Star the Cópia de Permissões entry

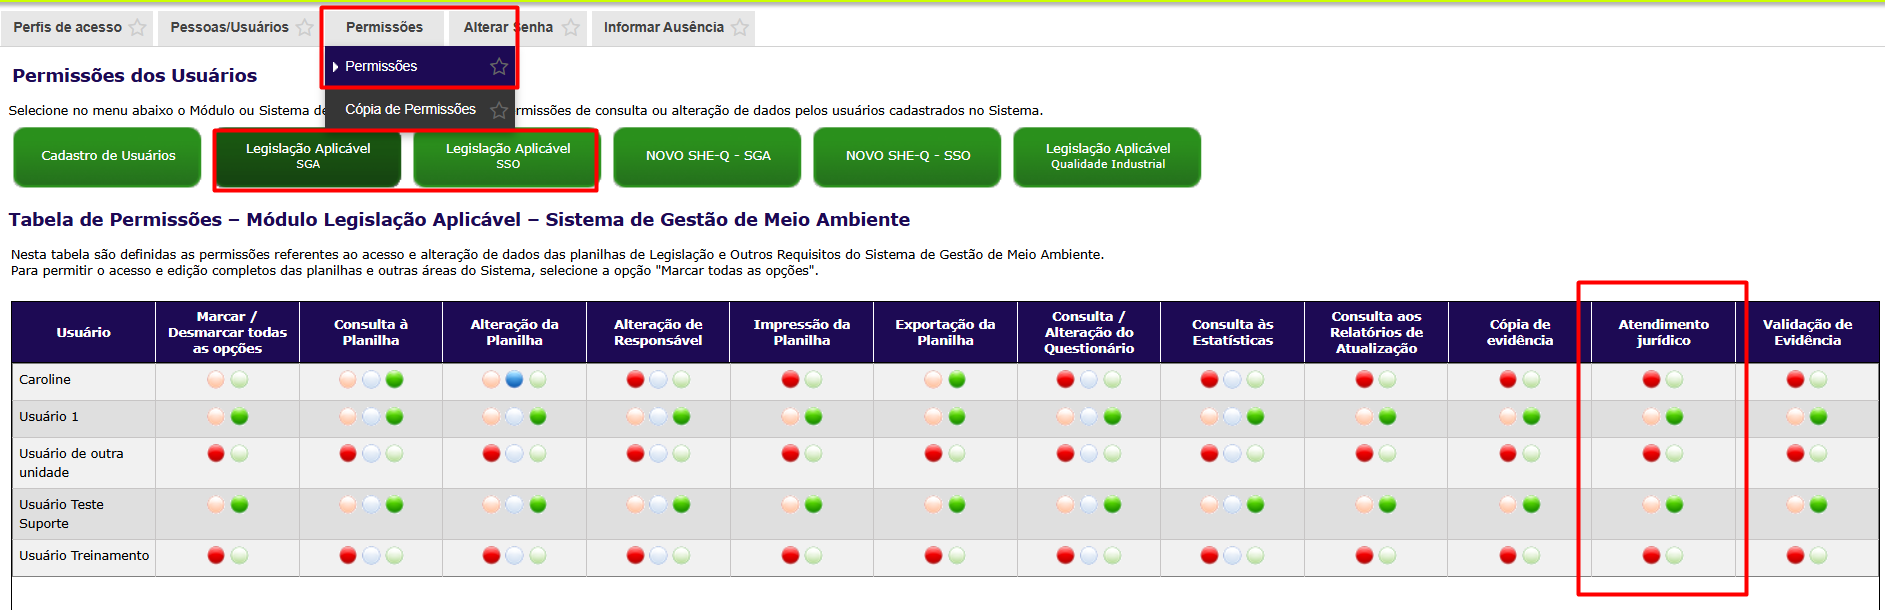pyautogui.click(x=499, y=110)
